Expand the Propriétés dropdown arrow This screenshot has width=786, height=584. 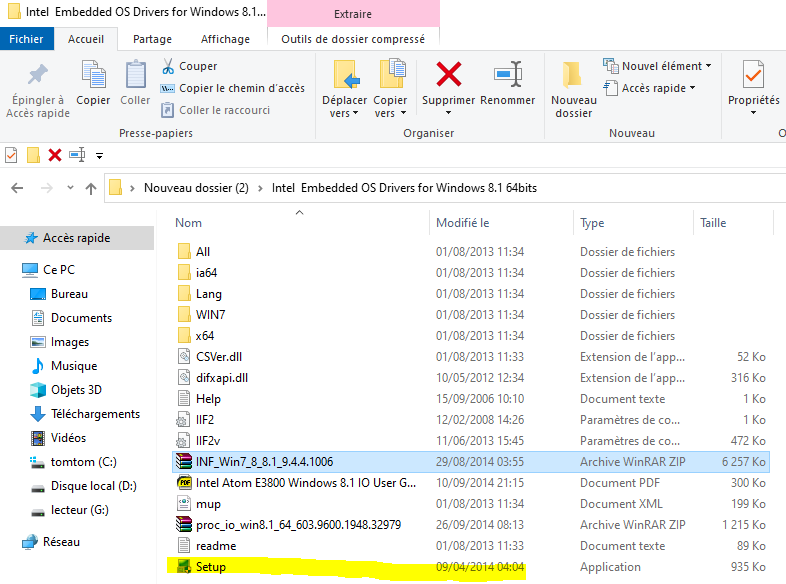[753, 113]
